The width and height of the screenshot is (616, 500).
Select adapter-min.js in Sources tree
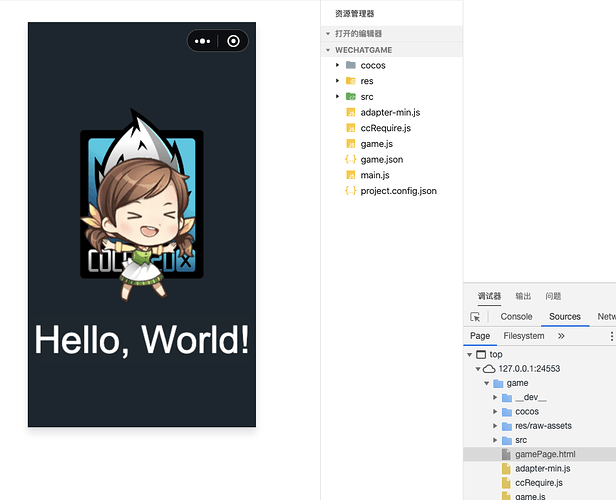tap(543, 469)
